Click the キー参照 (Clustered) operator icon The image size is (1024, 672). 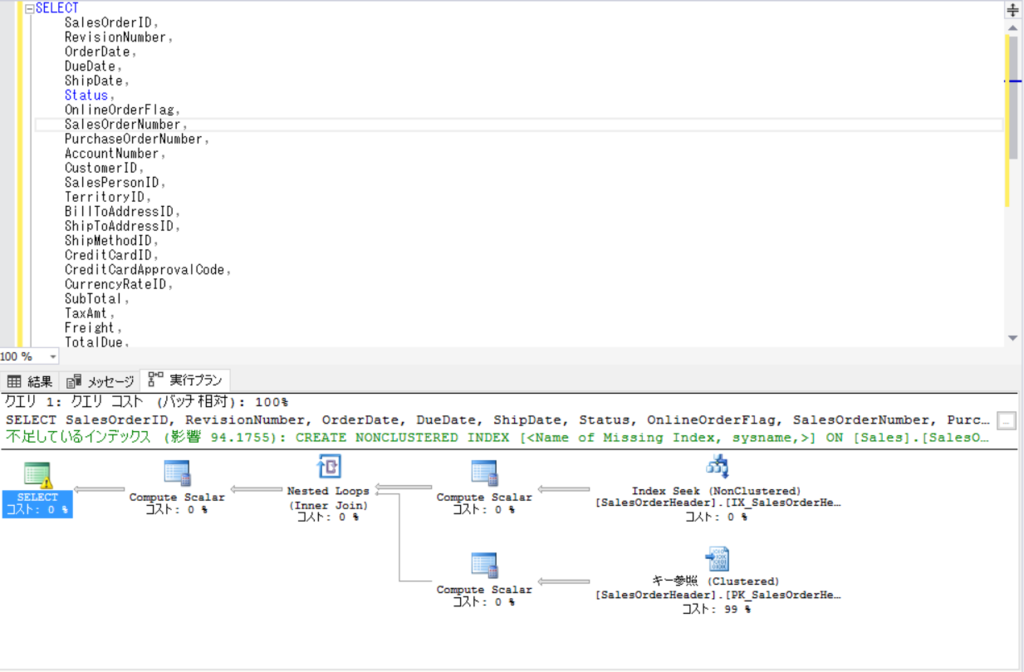click(717, 559)
